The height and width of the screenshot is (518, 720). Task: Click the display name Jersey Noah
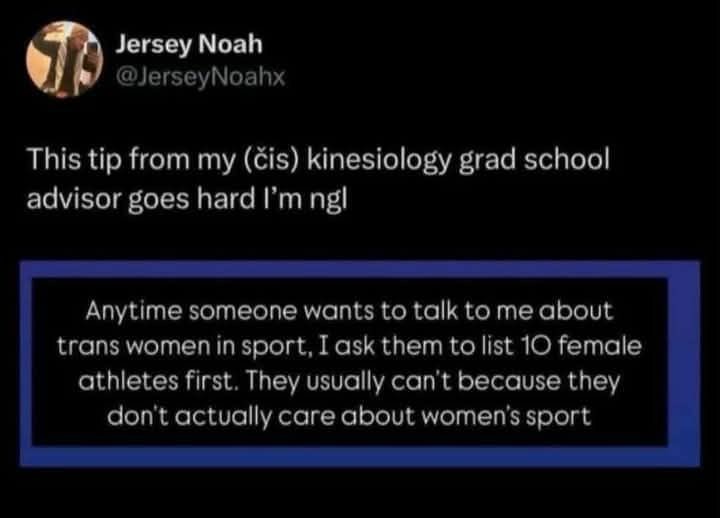pyautogui.click(x=189, y=45)
